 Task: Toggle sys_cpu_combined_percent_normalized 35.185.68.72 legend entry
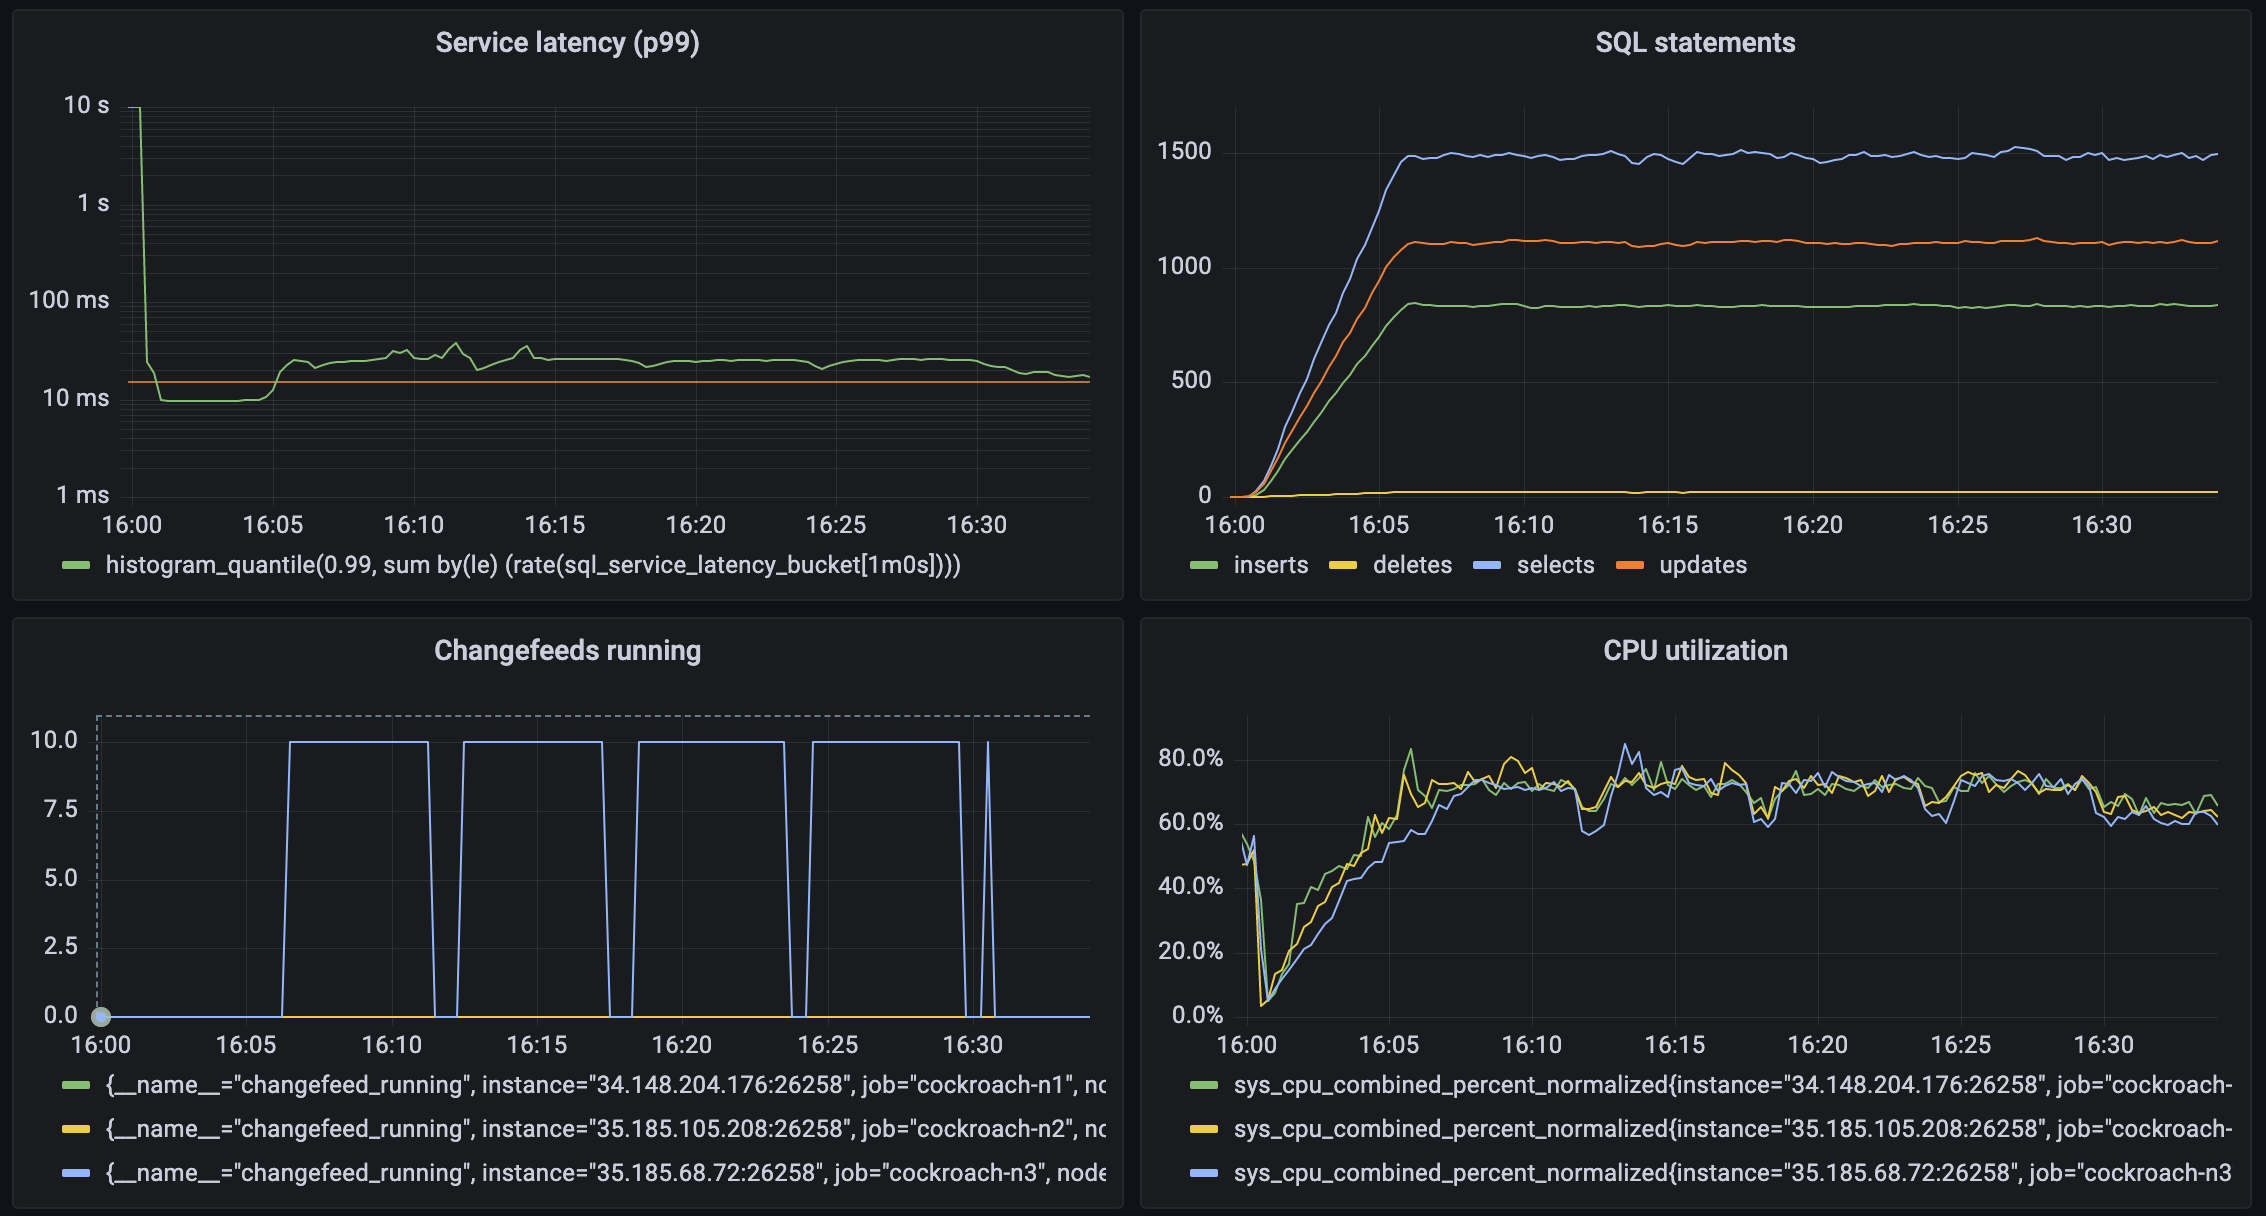pyautogui.click(x=1733, y=1173)
